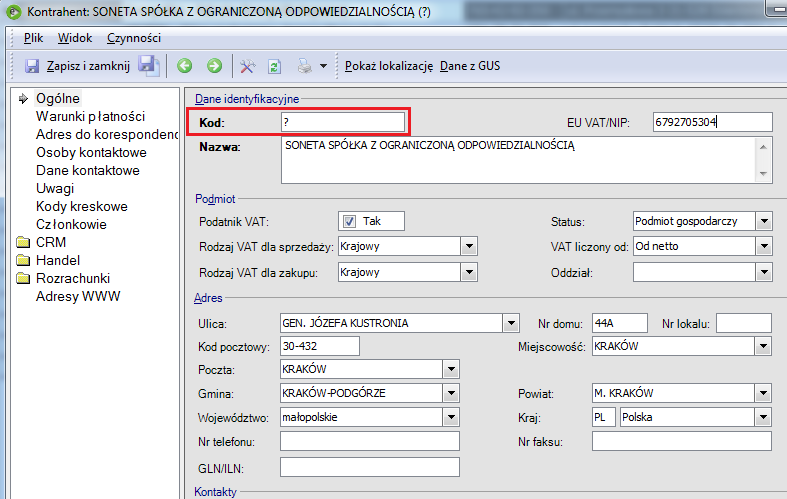
Task: Click the Zapisz i zamknij save icon
Action: coord(32,66)
